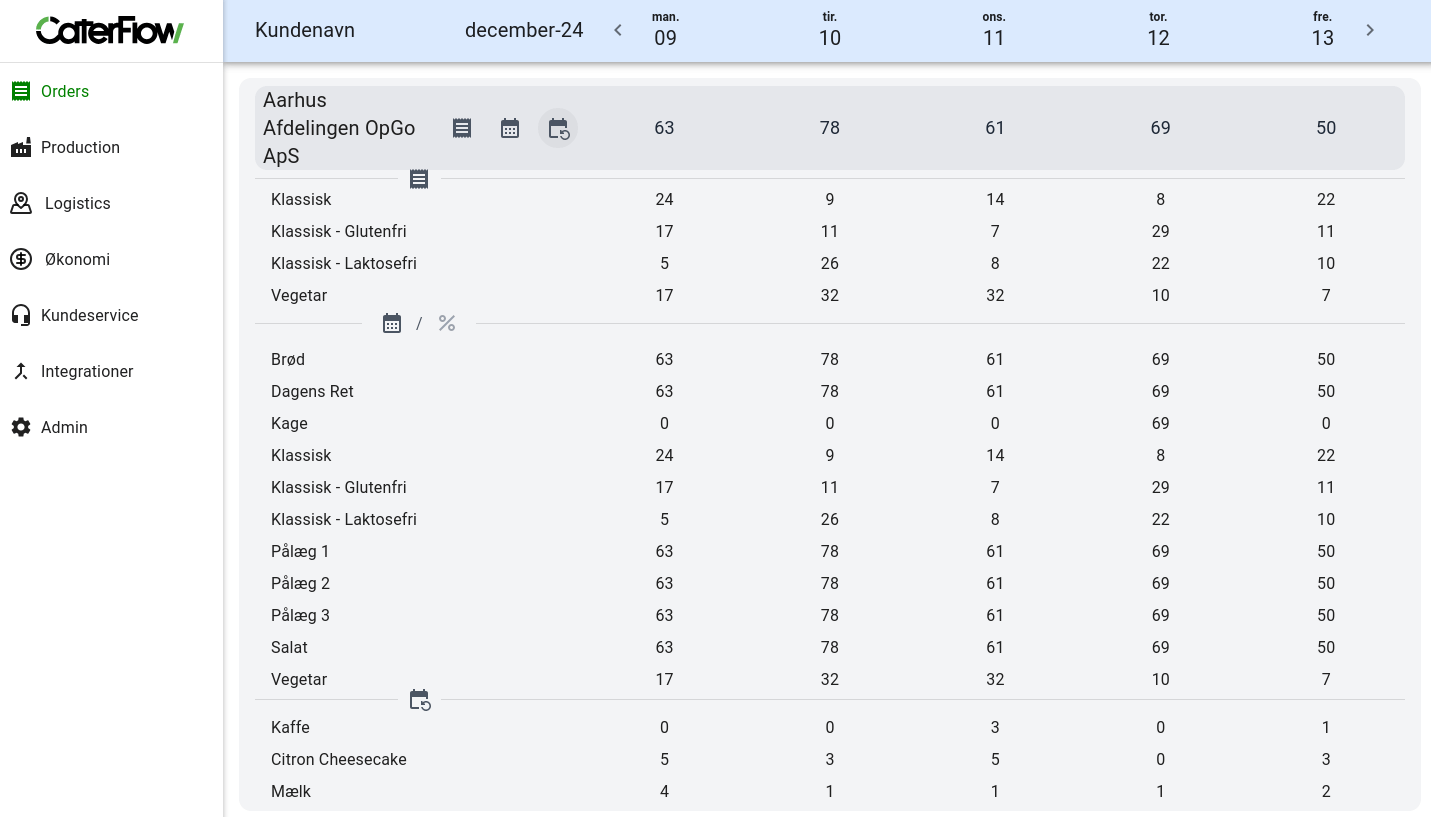Click the receipt icon above the Klassisk section
Image resolution: width=1431 pixels, height=817 pixels.
(419, 179)
